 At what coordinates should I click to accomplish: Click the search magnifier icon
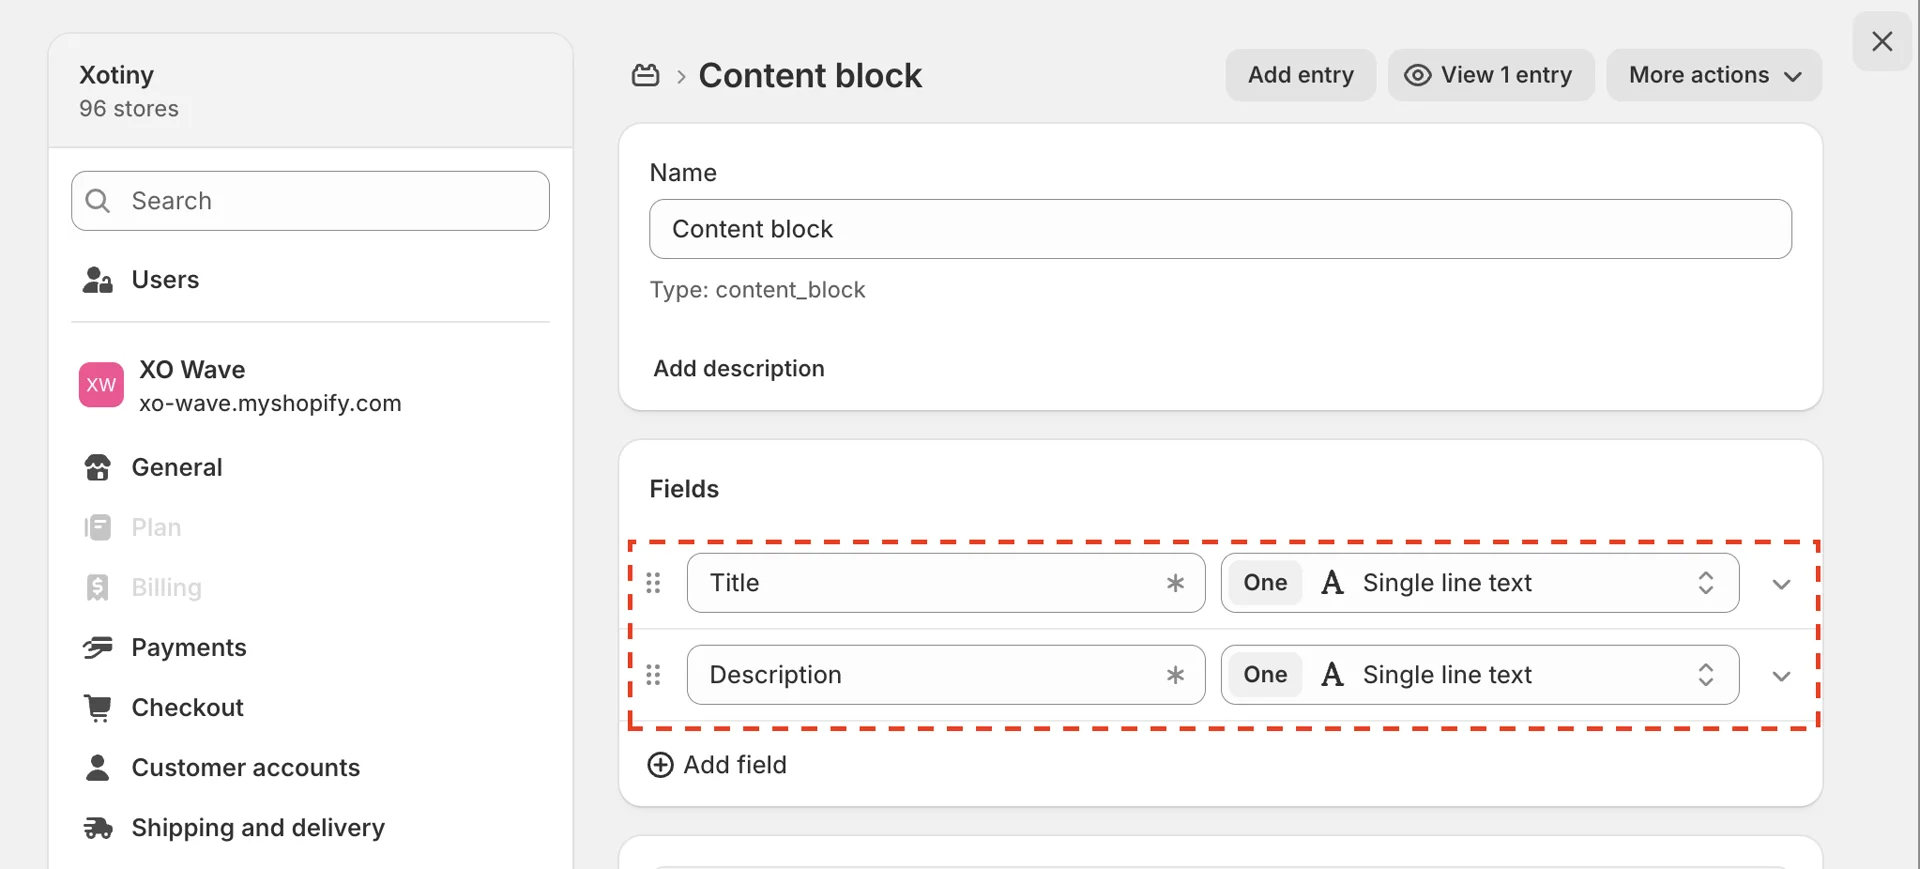tap(98, 201)
